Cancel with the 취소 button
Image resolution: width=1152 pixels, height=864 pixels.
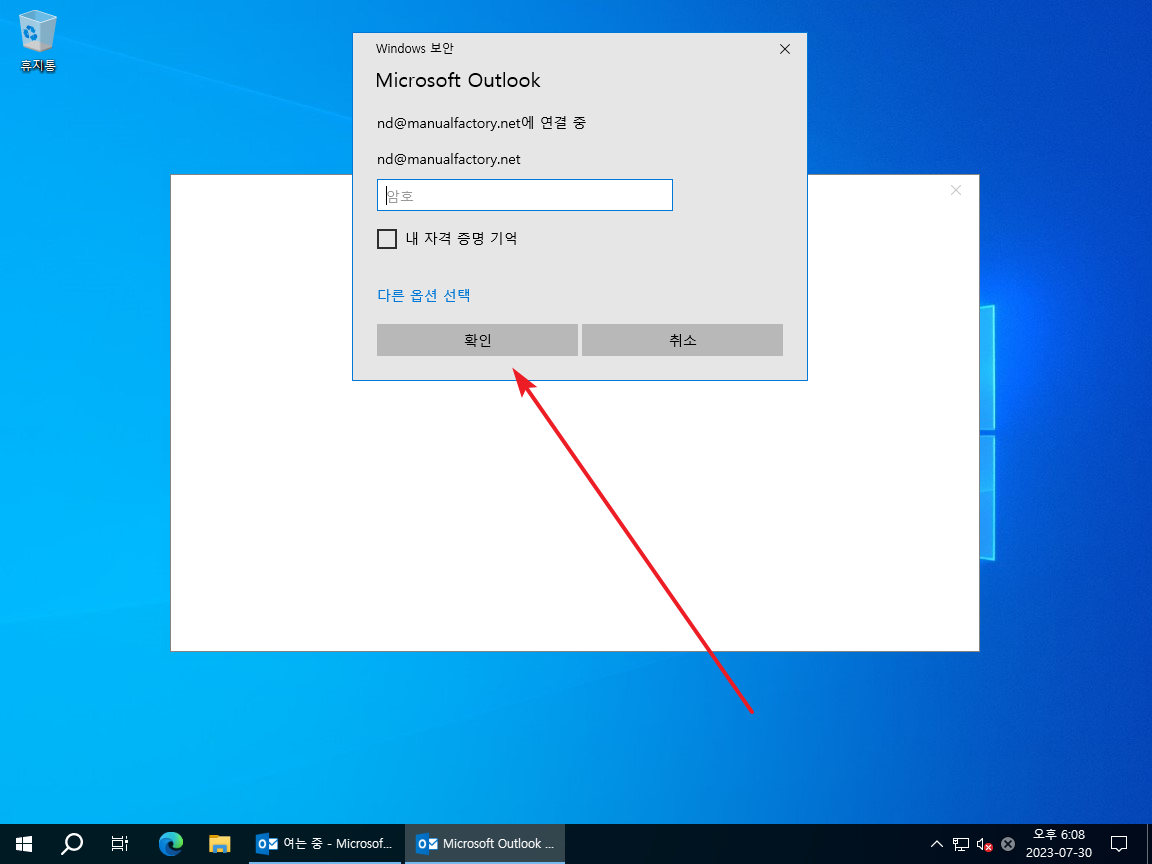(683, 340)
